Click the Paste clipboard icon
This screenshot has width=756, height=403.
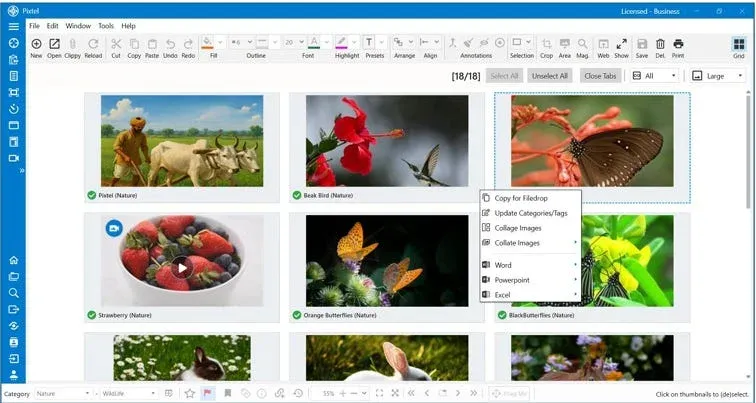click(x=152, y=44)
